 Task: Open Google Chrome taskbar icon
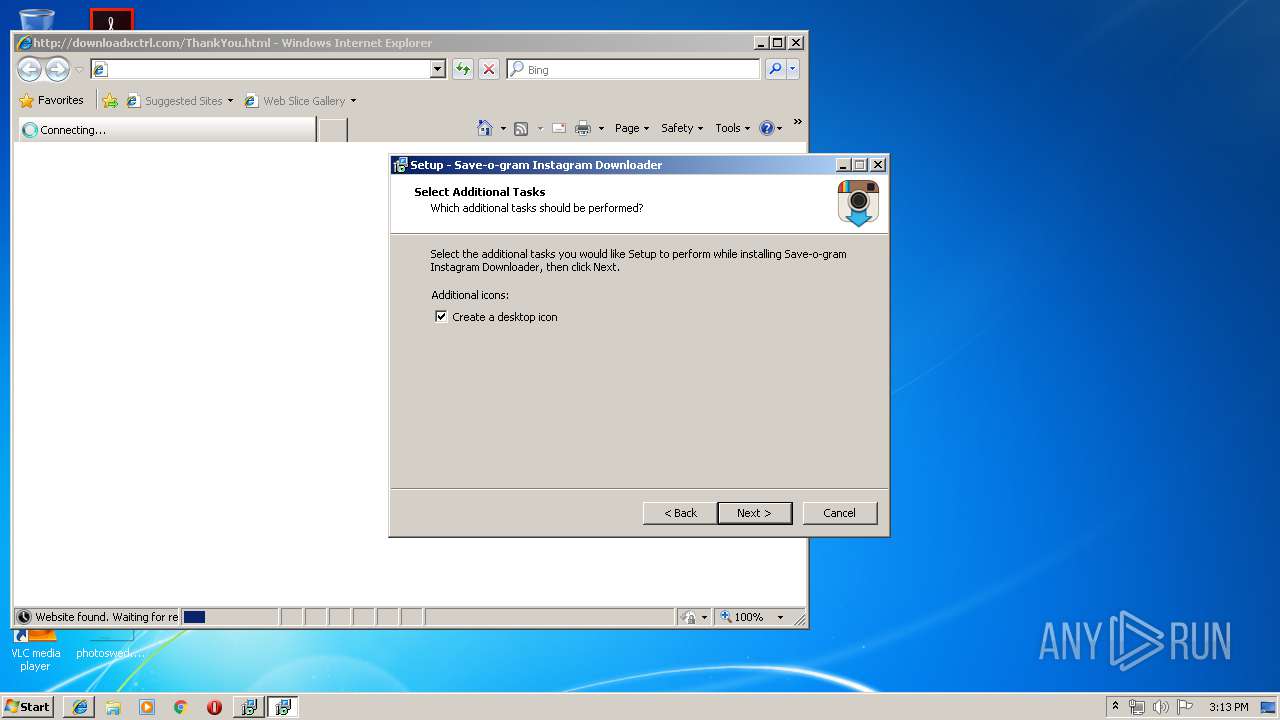[181, 707]
